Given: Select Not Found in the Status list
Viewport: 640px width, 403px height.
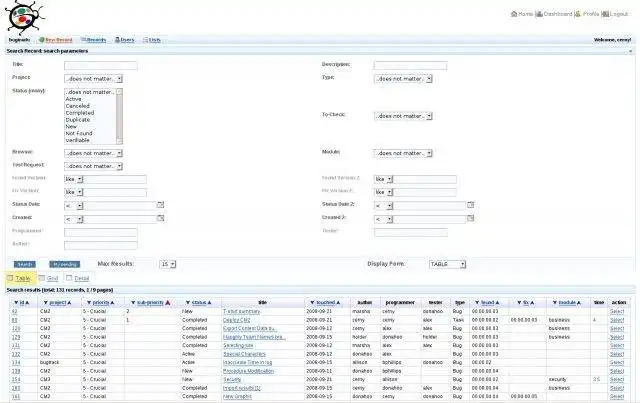Looking at the screenshot, I should tap(79, 133).
